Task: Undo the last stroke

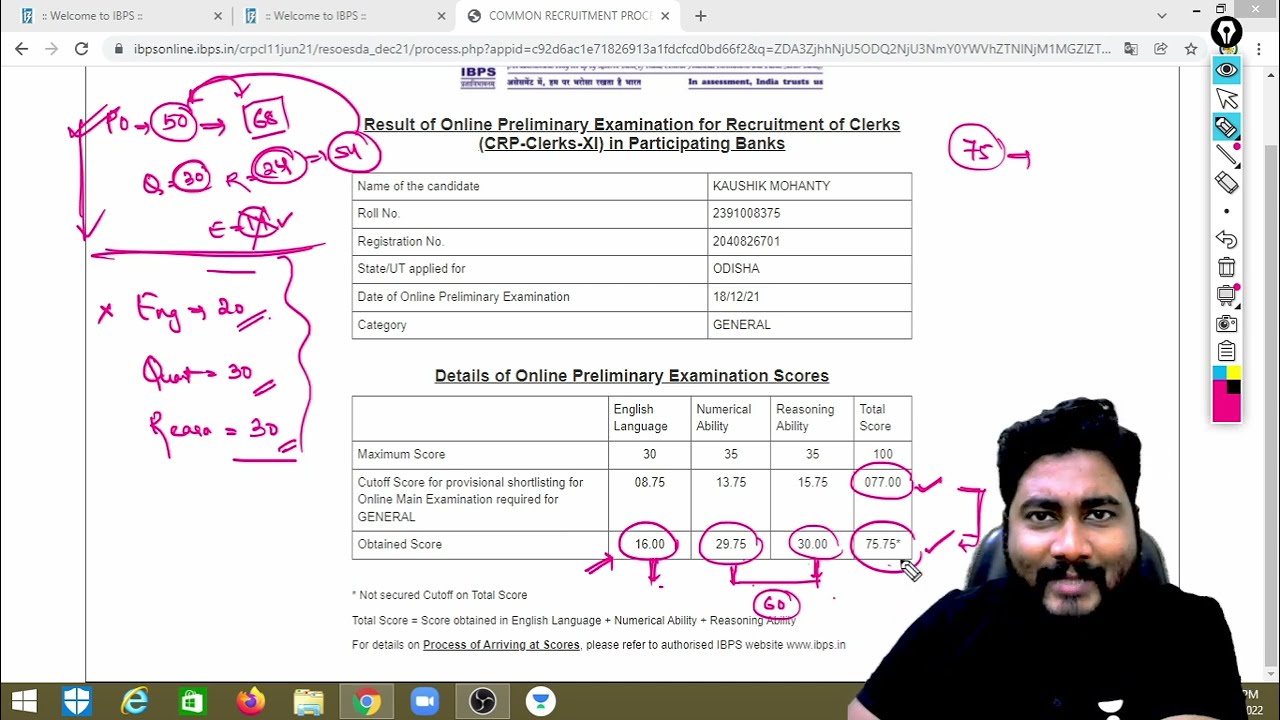Action: click(x=1226, y=239)
